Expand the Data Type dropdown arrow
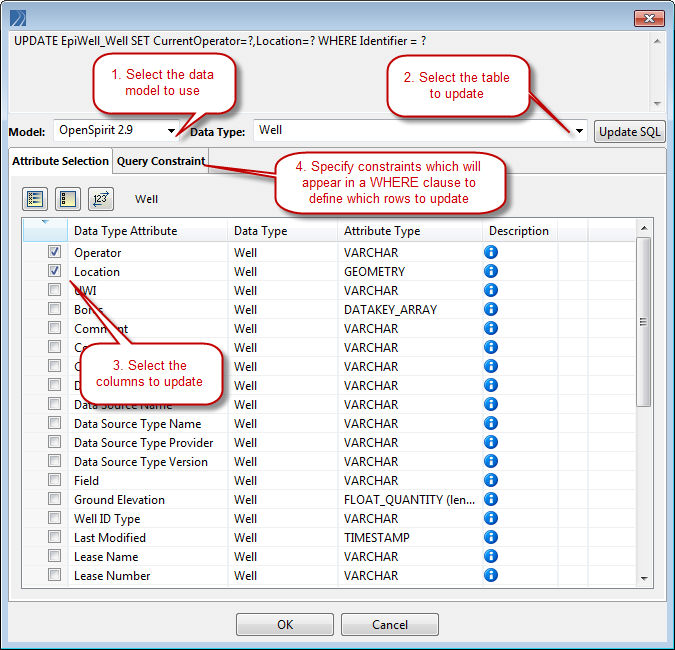This screenshot has height=650, width=675. [x=579, y=131]
